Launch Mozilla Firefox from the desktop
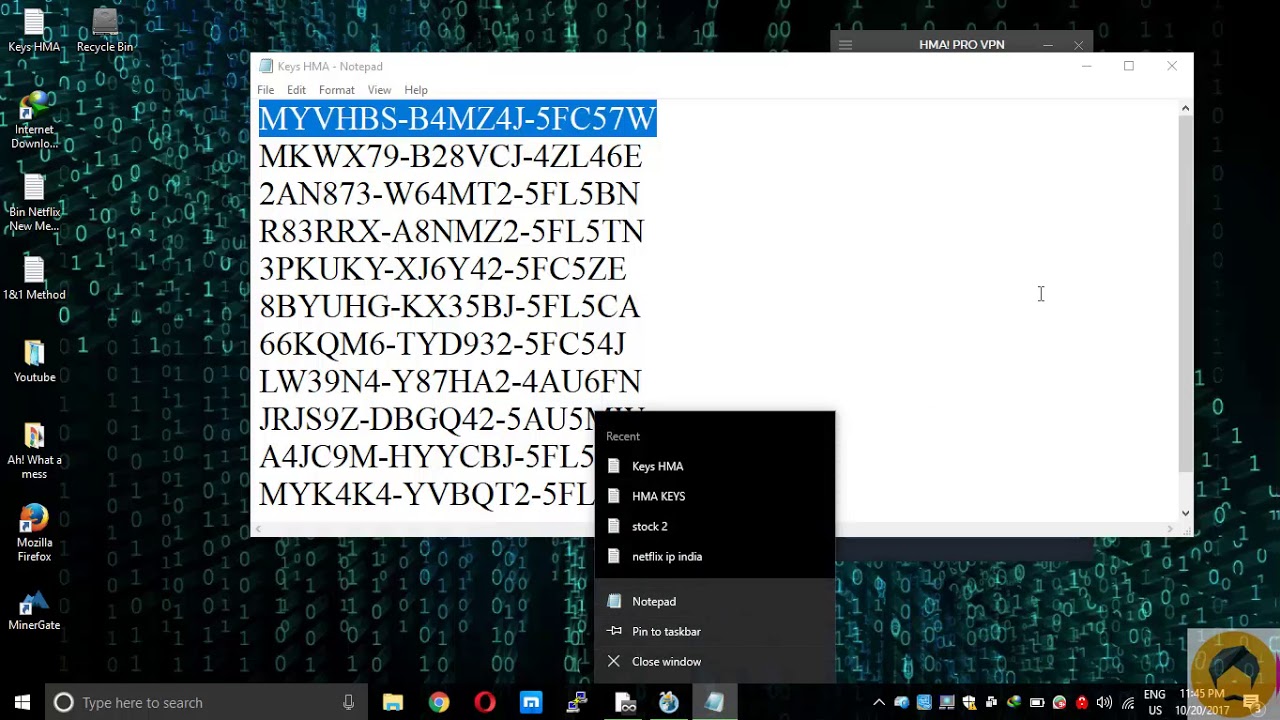The width and height of the screenshot is (1280, 720). pyautogui.click(x=34, y=533)
